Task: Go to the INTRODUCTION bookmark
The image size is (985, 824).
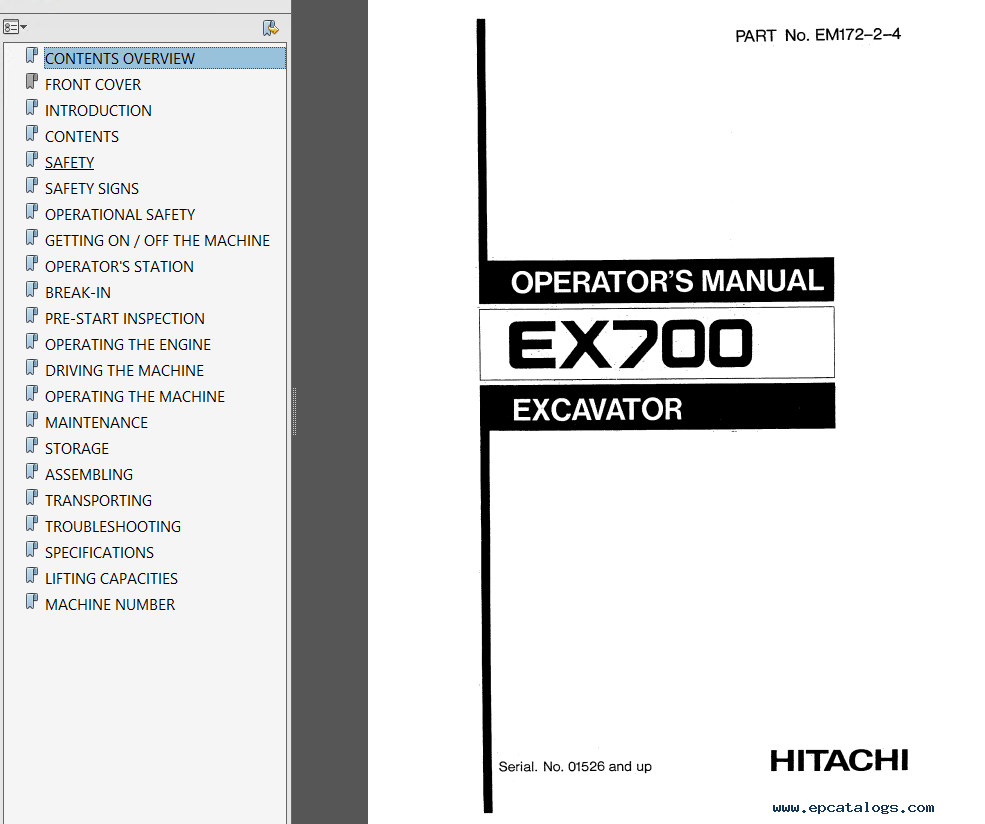Action: 98,111
